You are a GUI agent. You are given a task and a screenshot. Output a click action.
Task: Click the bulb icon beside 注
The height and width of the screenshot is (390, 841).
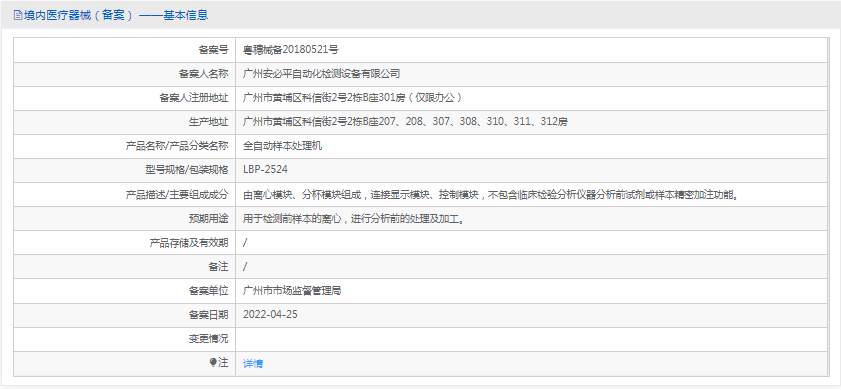pos(213,363)
